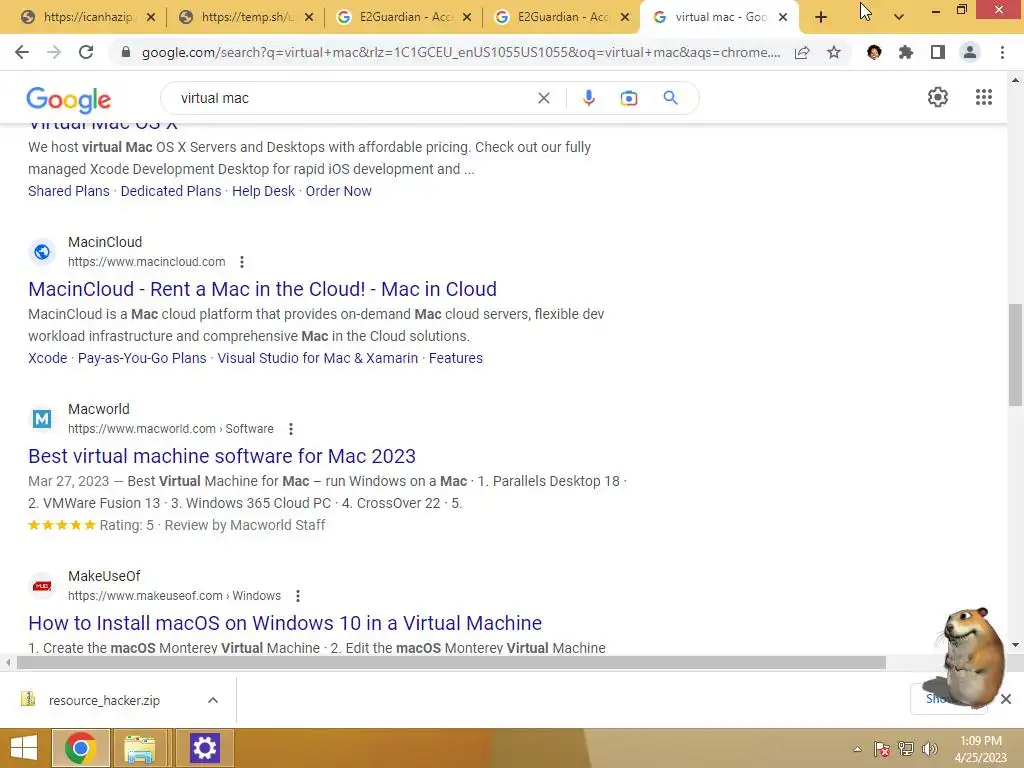Show hidden system tray icons
Image resolution: width=1024 pixels, height=768 pixels.
click(x=857, y=749)
